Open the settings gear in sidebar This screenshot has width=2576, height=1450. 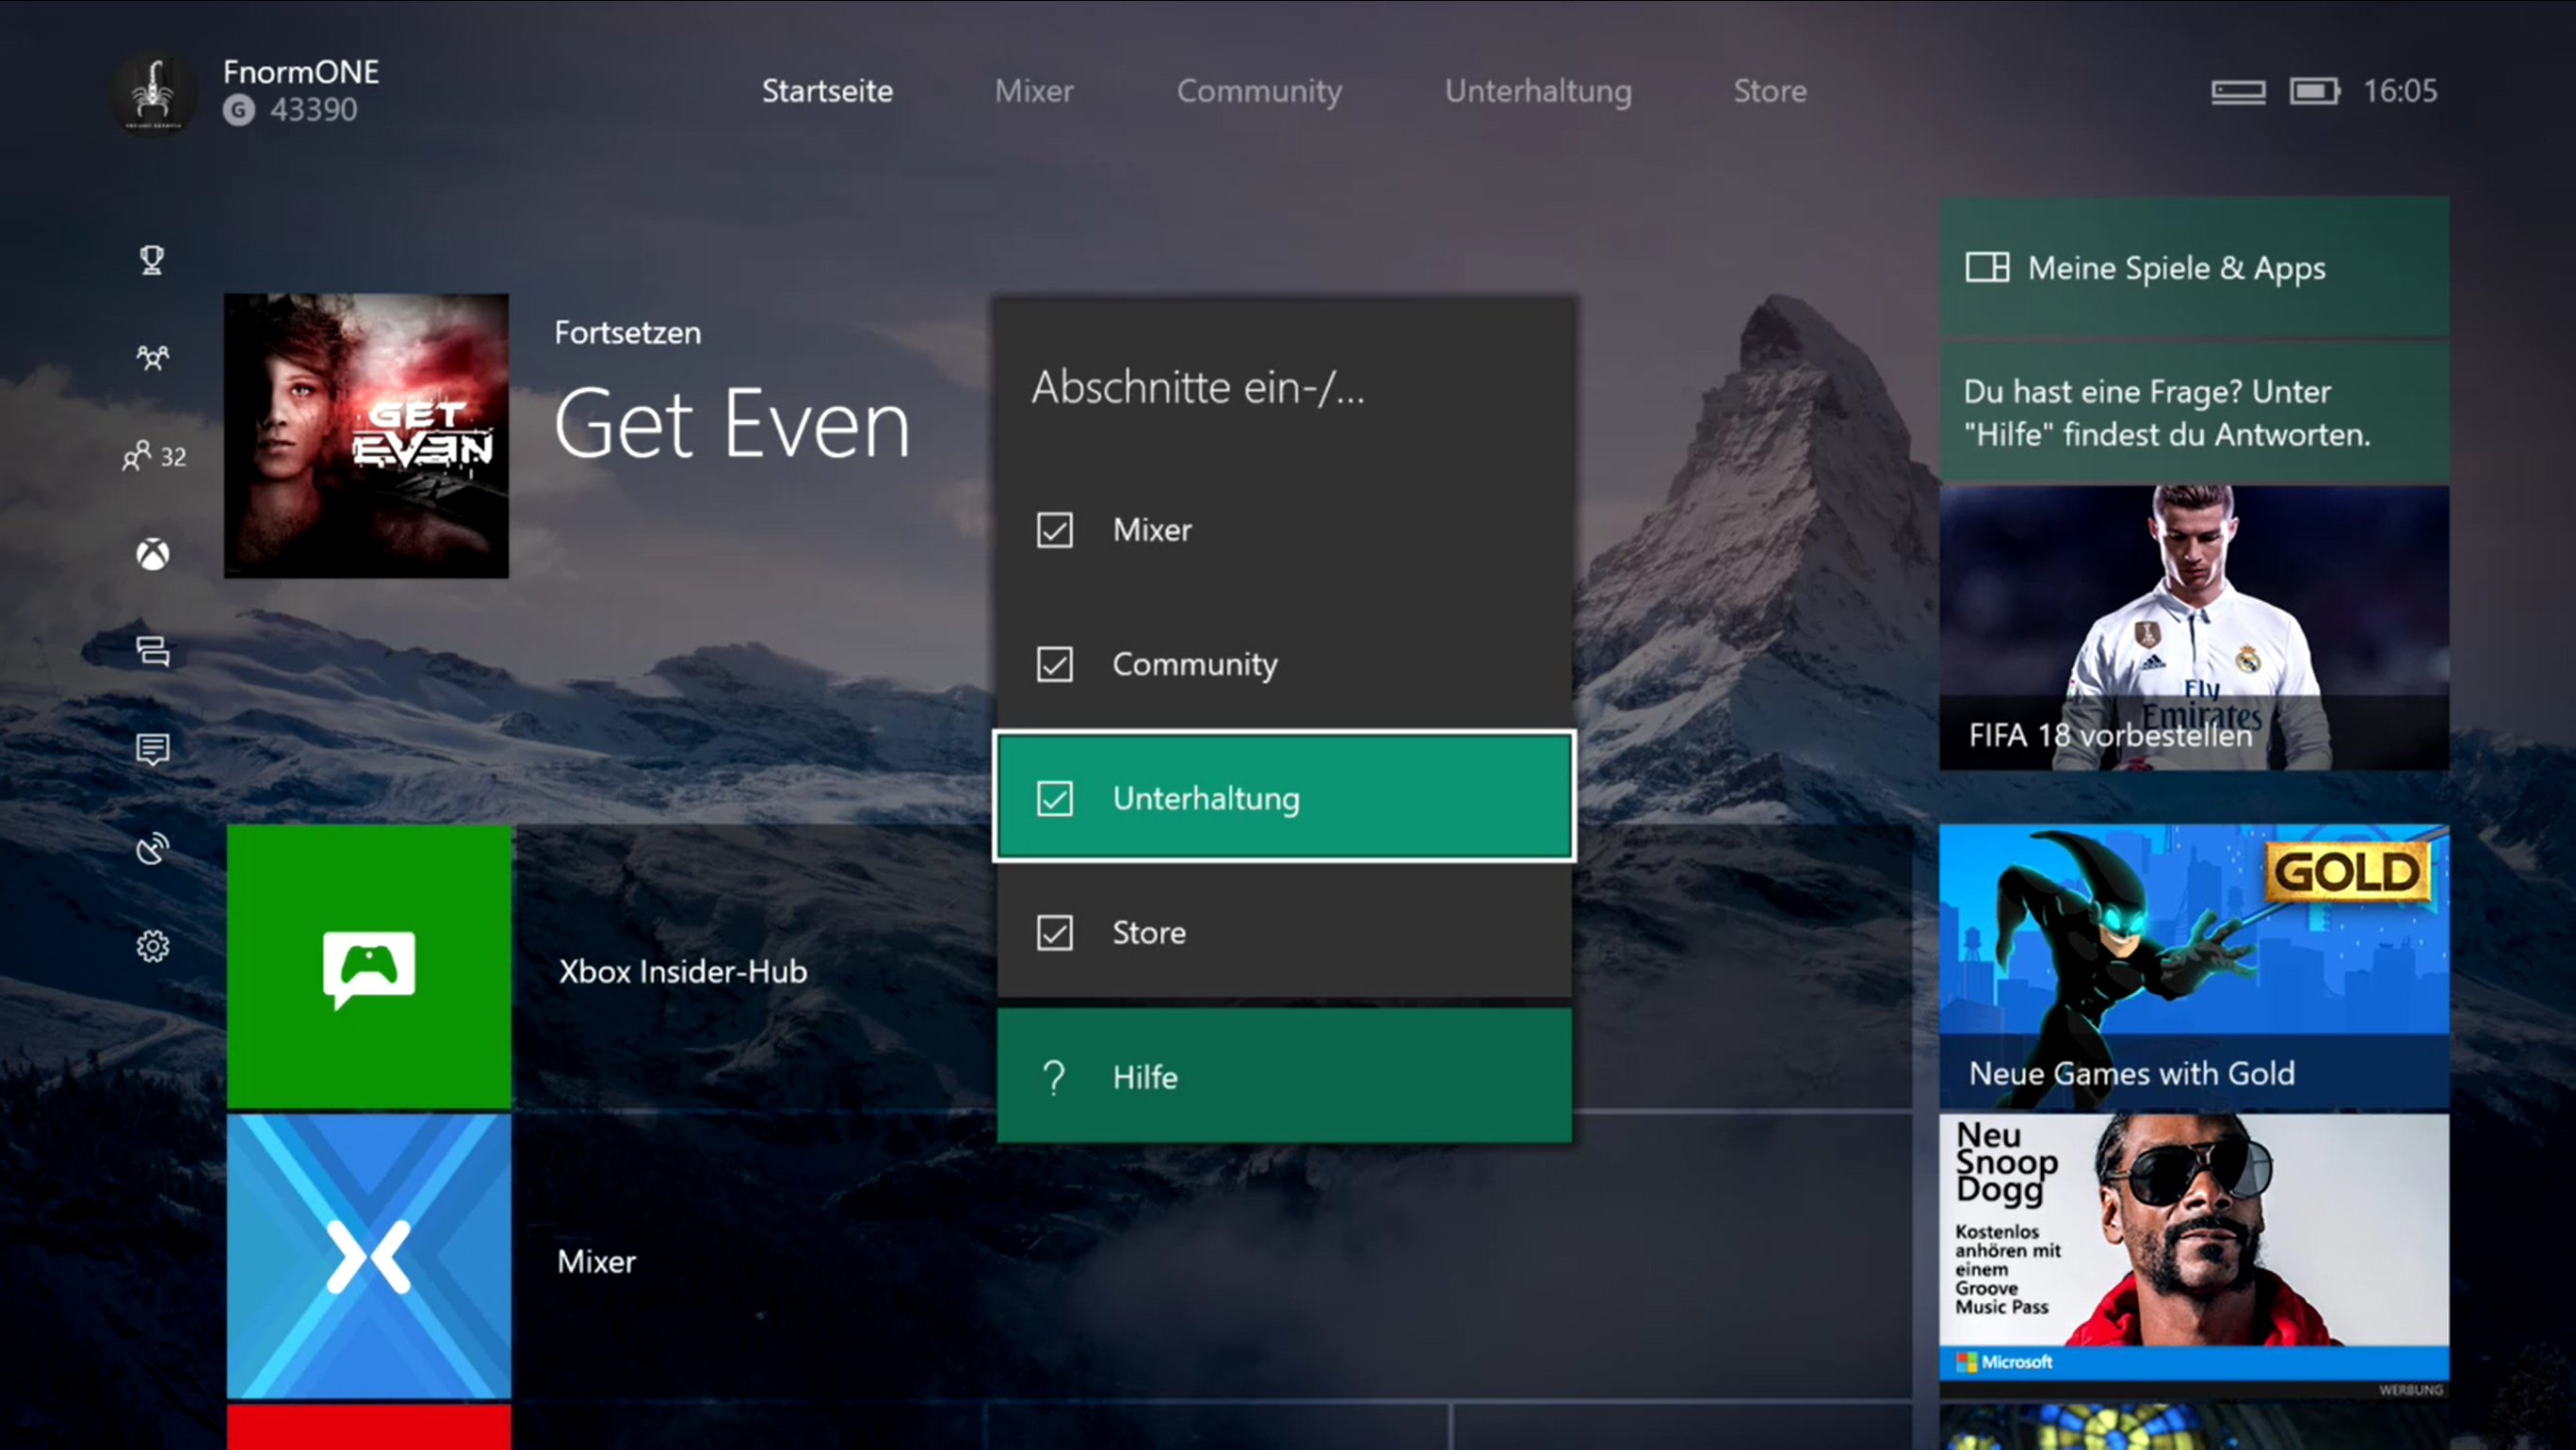point(152,946)
